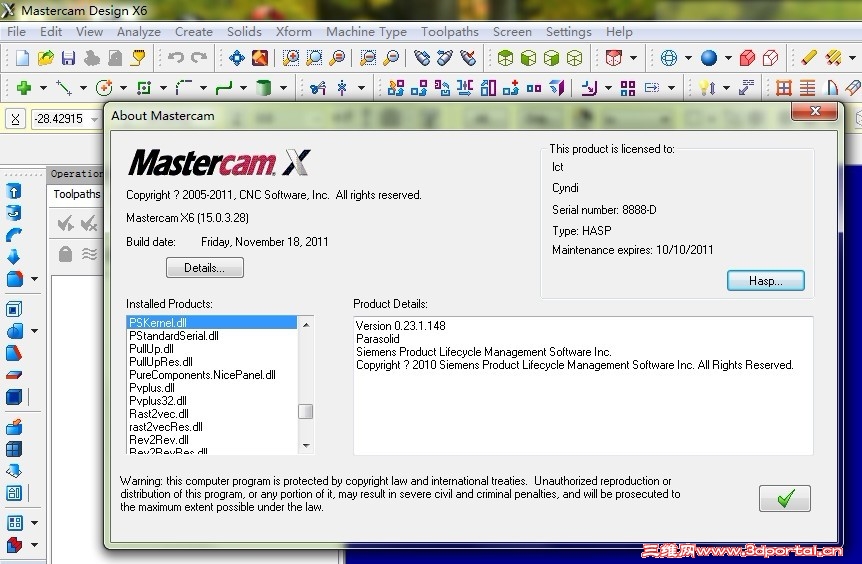
Task: Open dropdown next to light bulb icon
Action: [726, 88]
